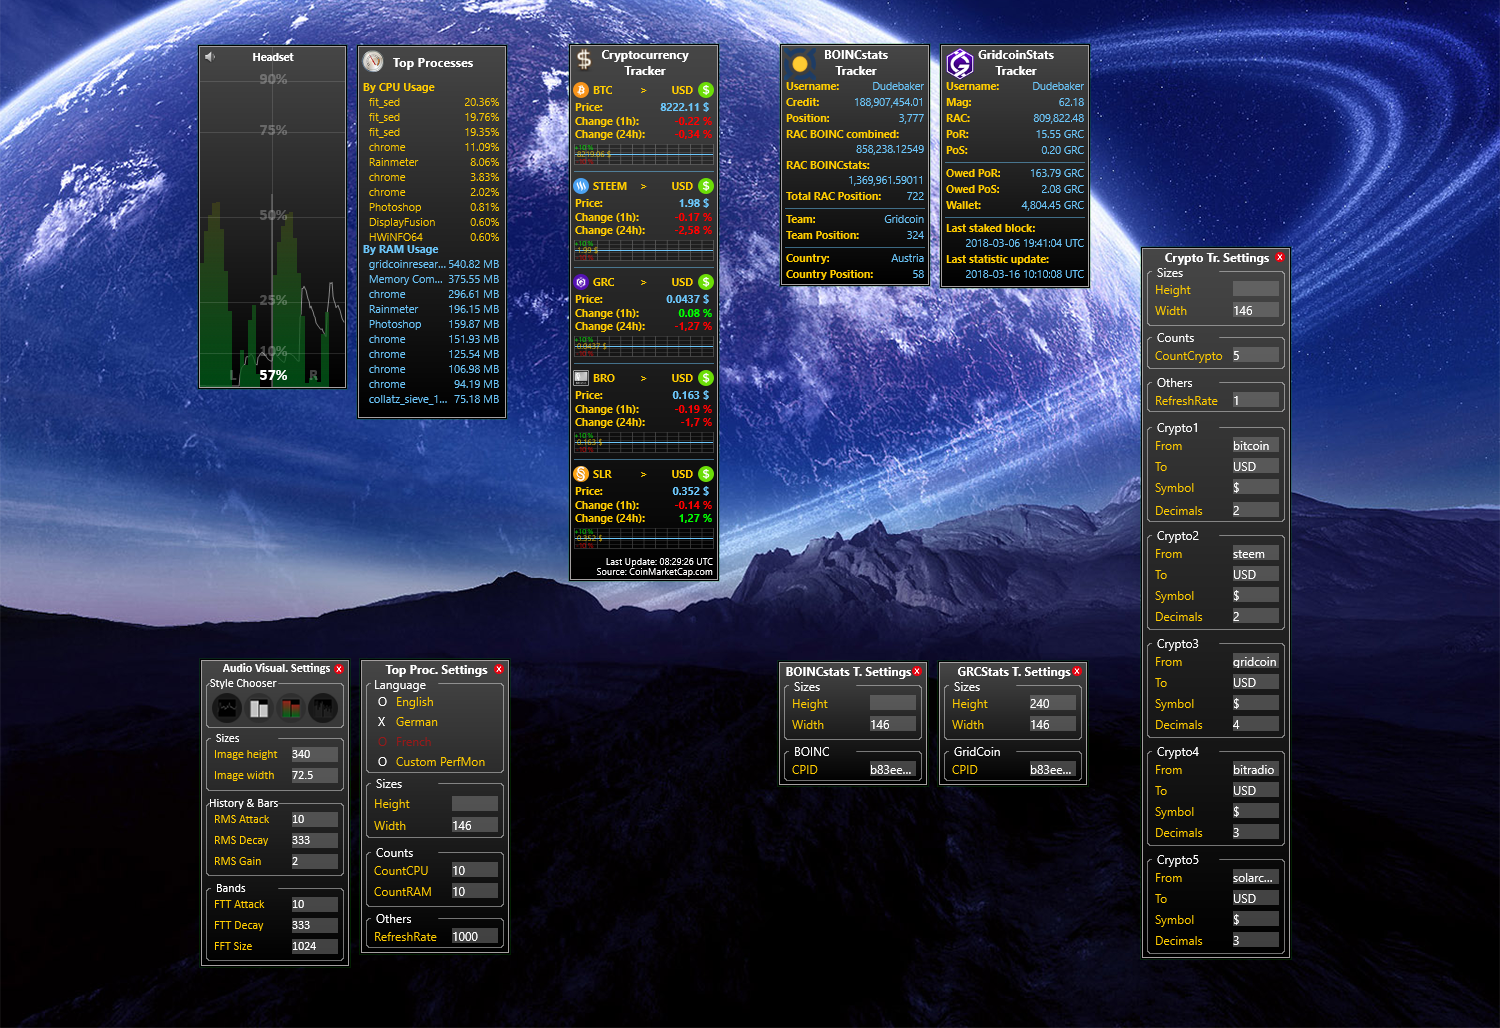Click the purple GRC coin icon
The height and width of the screenshot is (1028, 1500).
581,282
